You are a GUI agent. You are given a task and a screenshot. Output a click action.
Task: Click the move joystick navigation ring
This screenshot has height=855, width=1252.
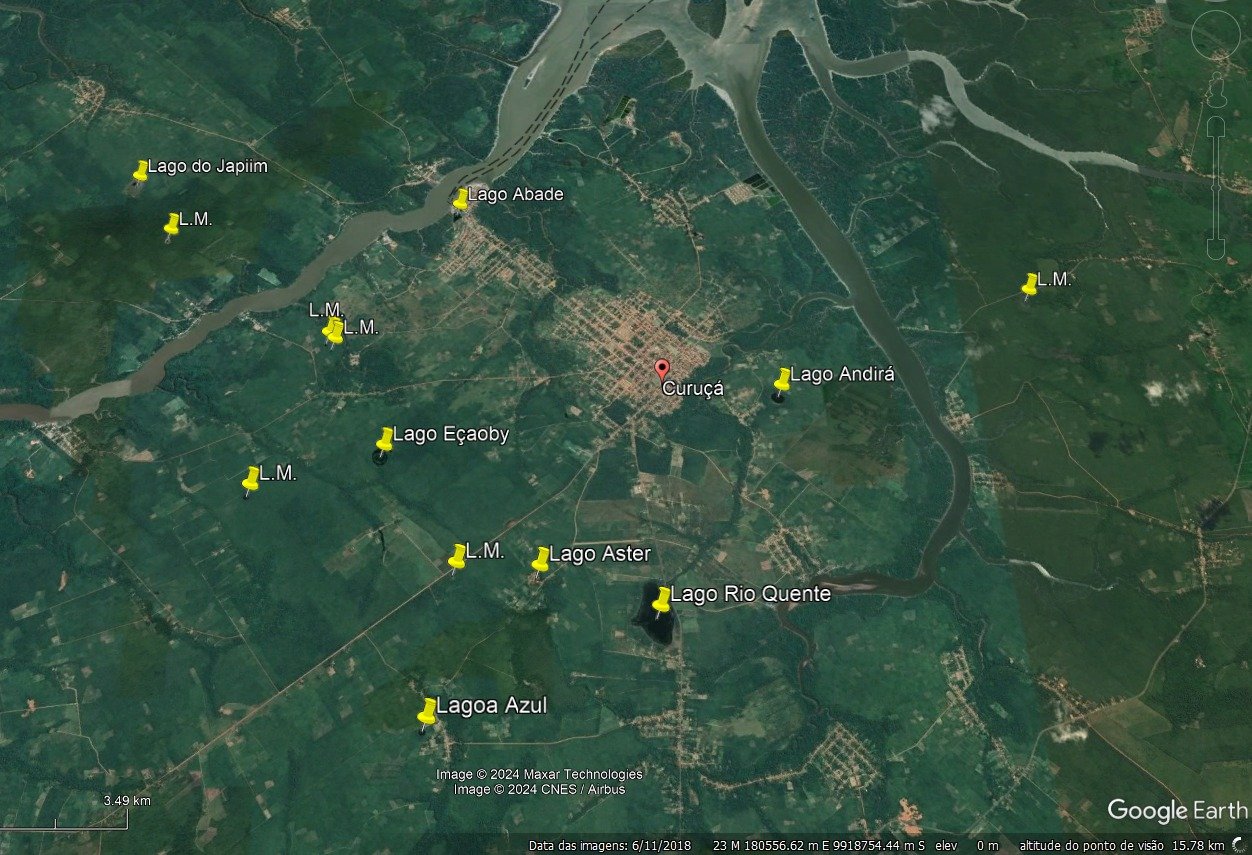click(1216, 34)
